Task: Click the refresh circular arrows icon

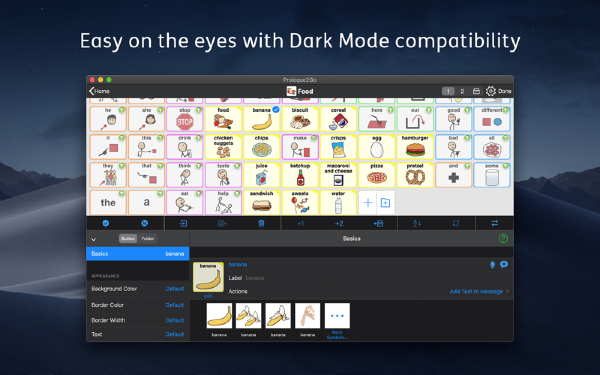Action: click(x=456, y=223)
